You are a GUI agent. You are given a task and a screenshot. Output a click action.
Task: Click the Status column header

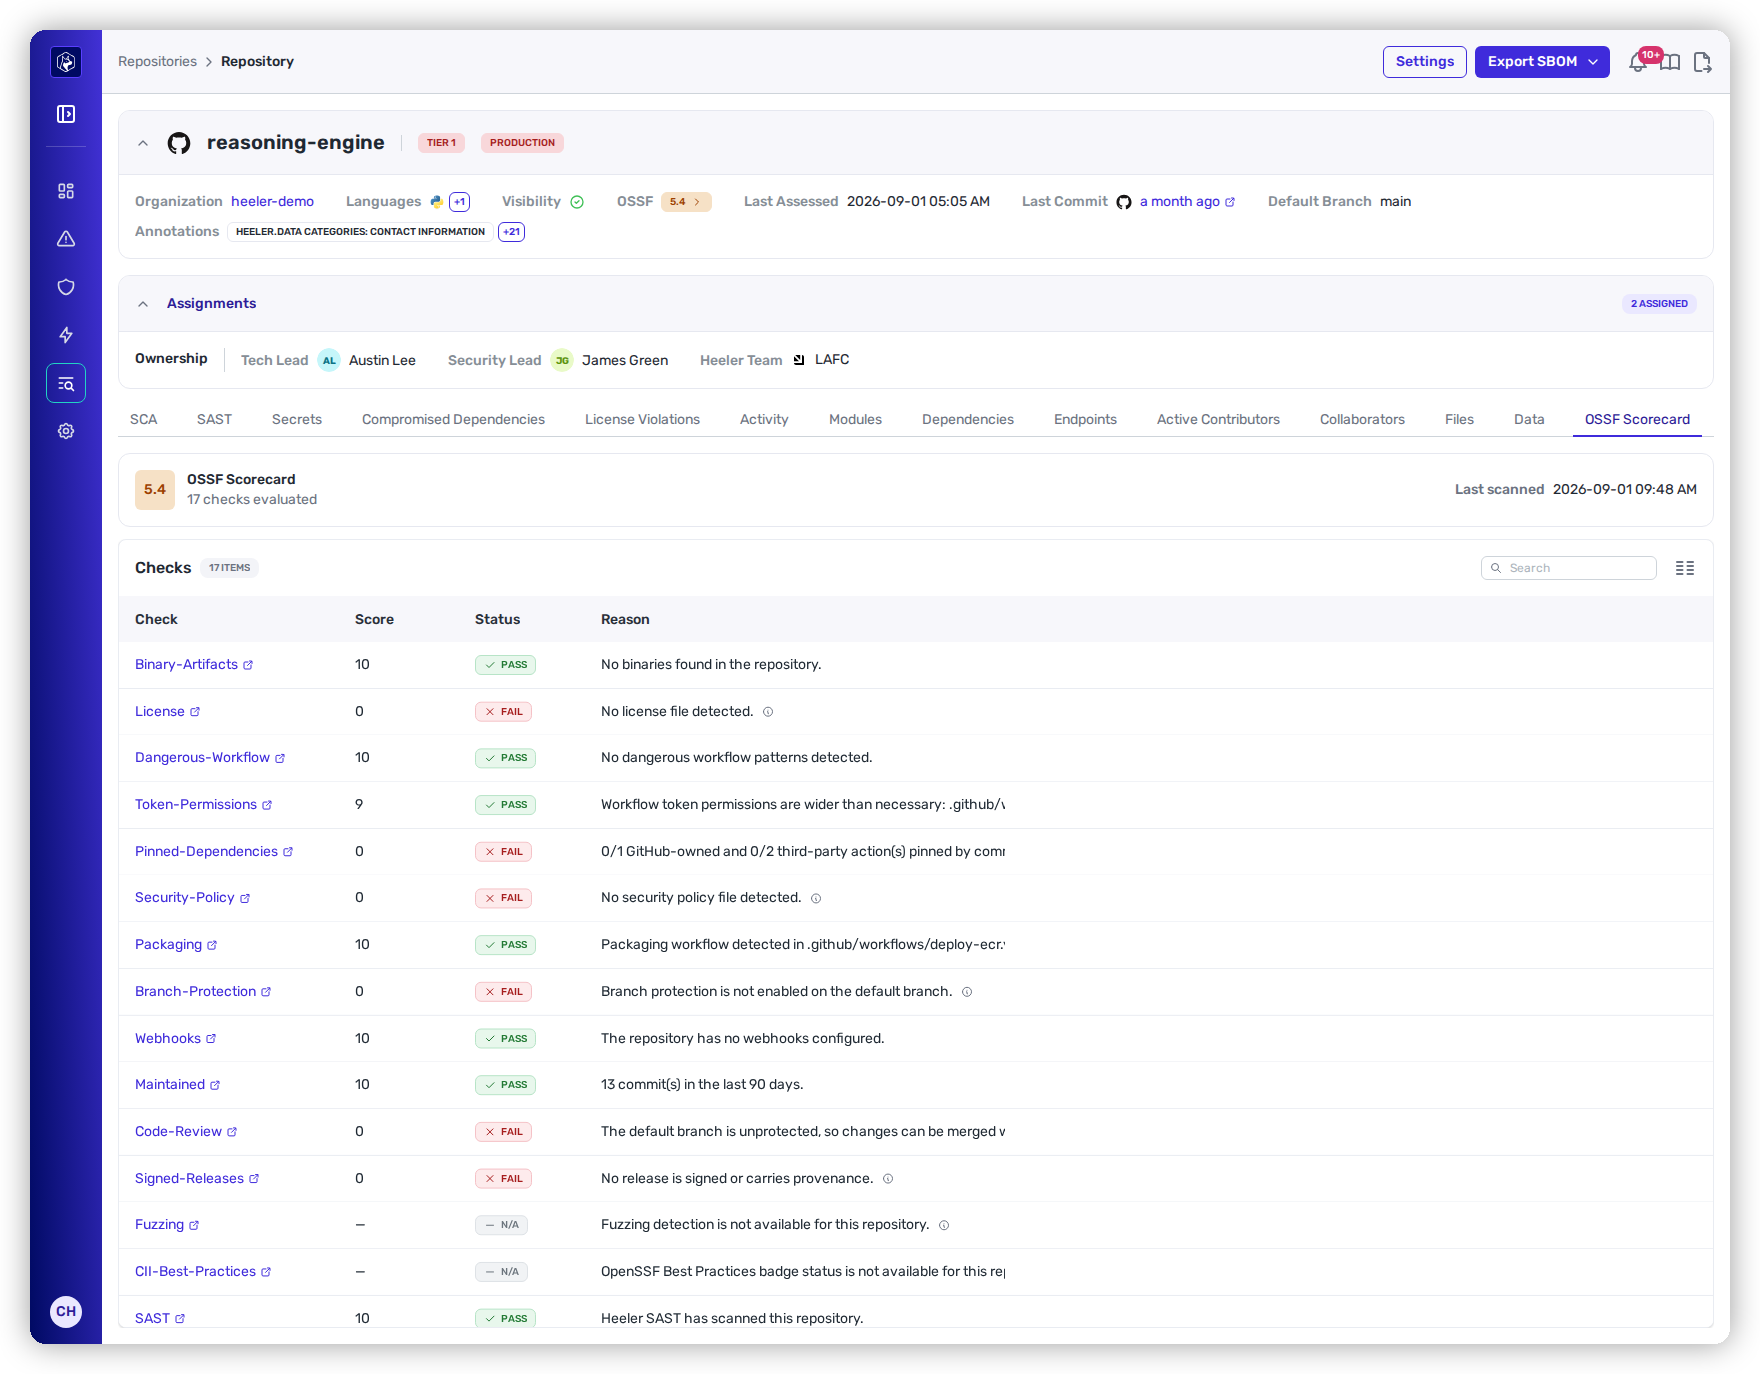[x=497, y=620]
